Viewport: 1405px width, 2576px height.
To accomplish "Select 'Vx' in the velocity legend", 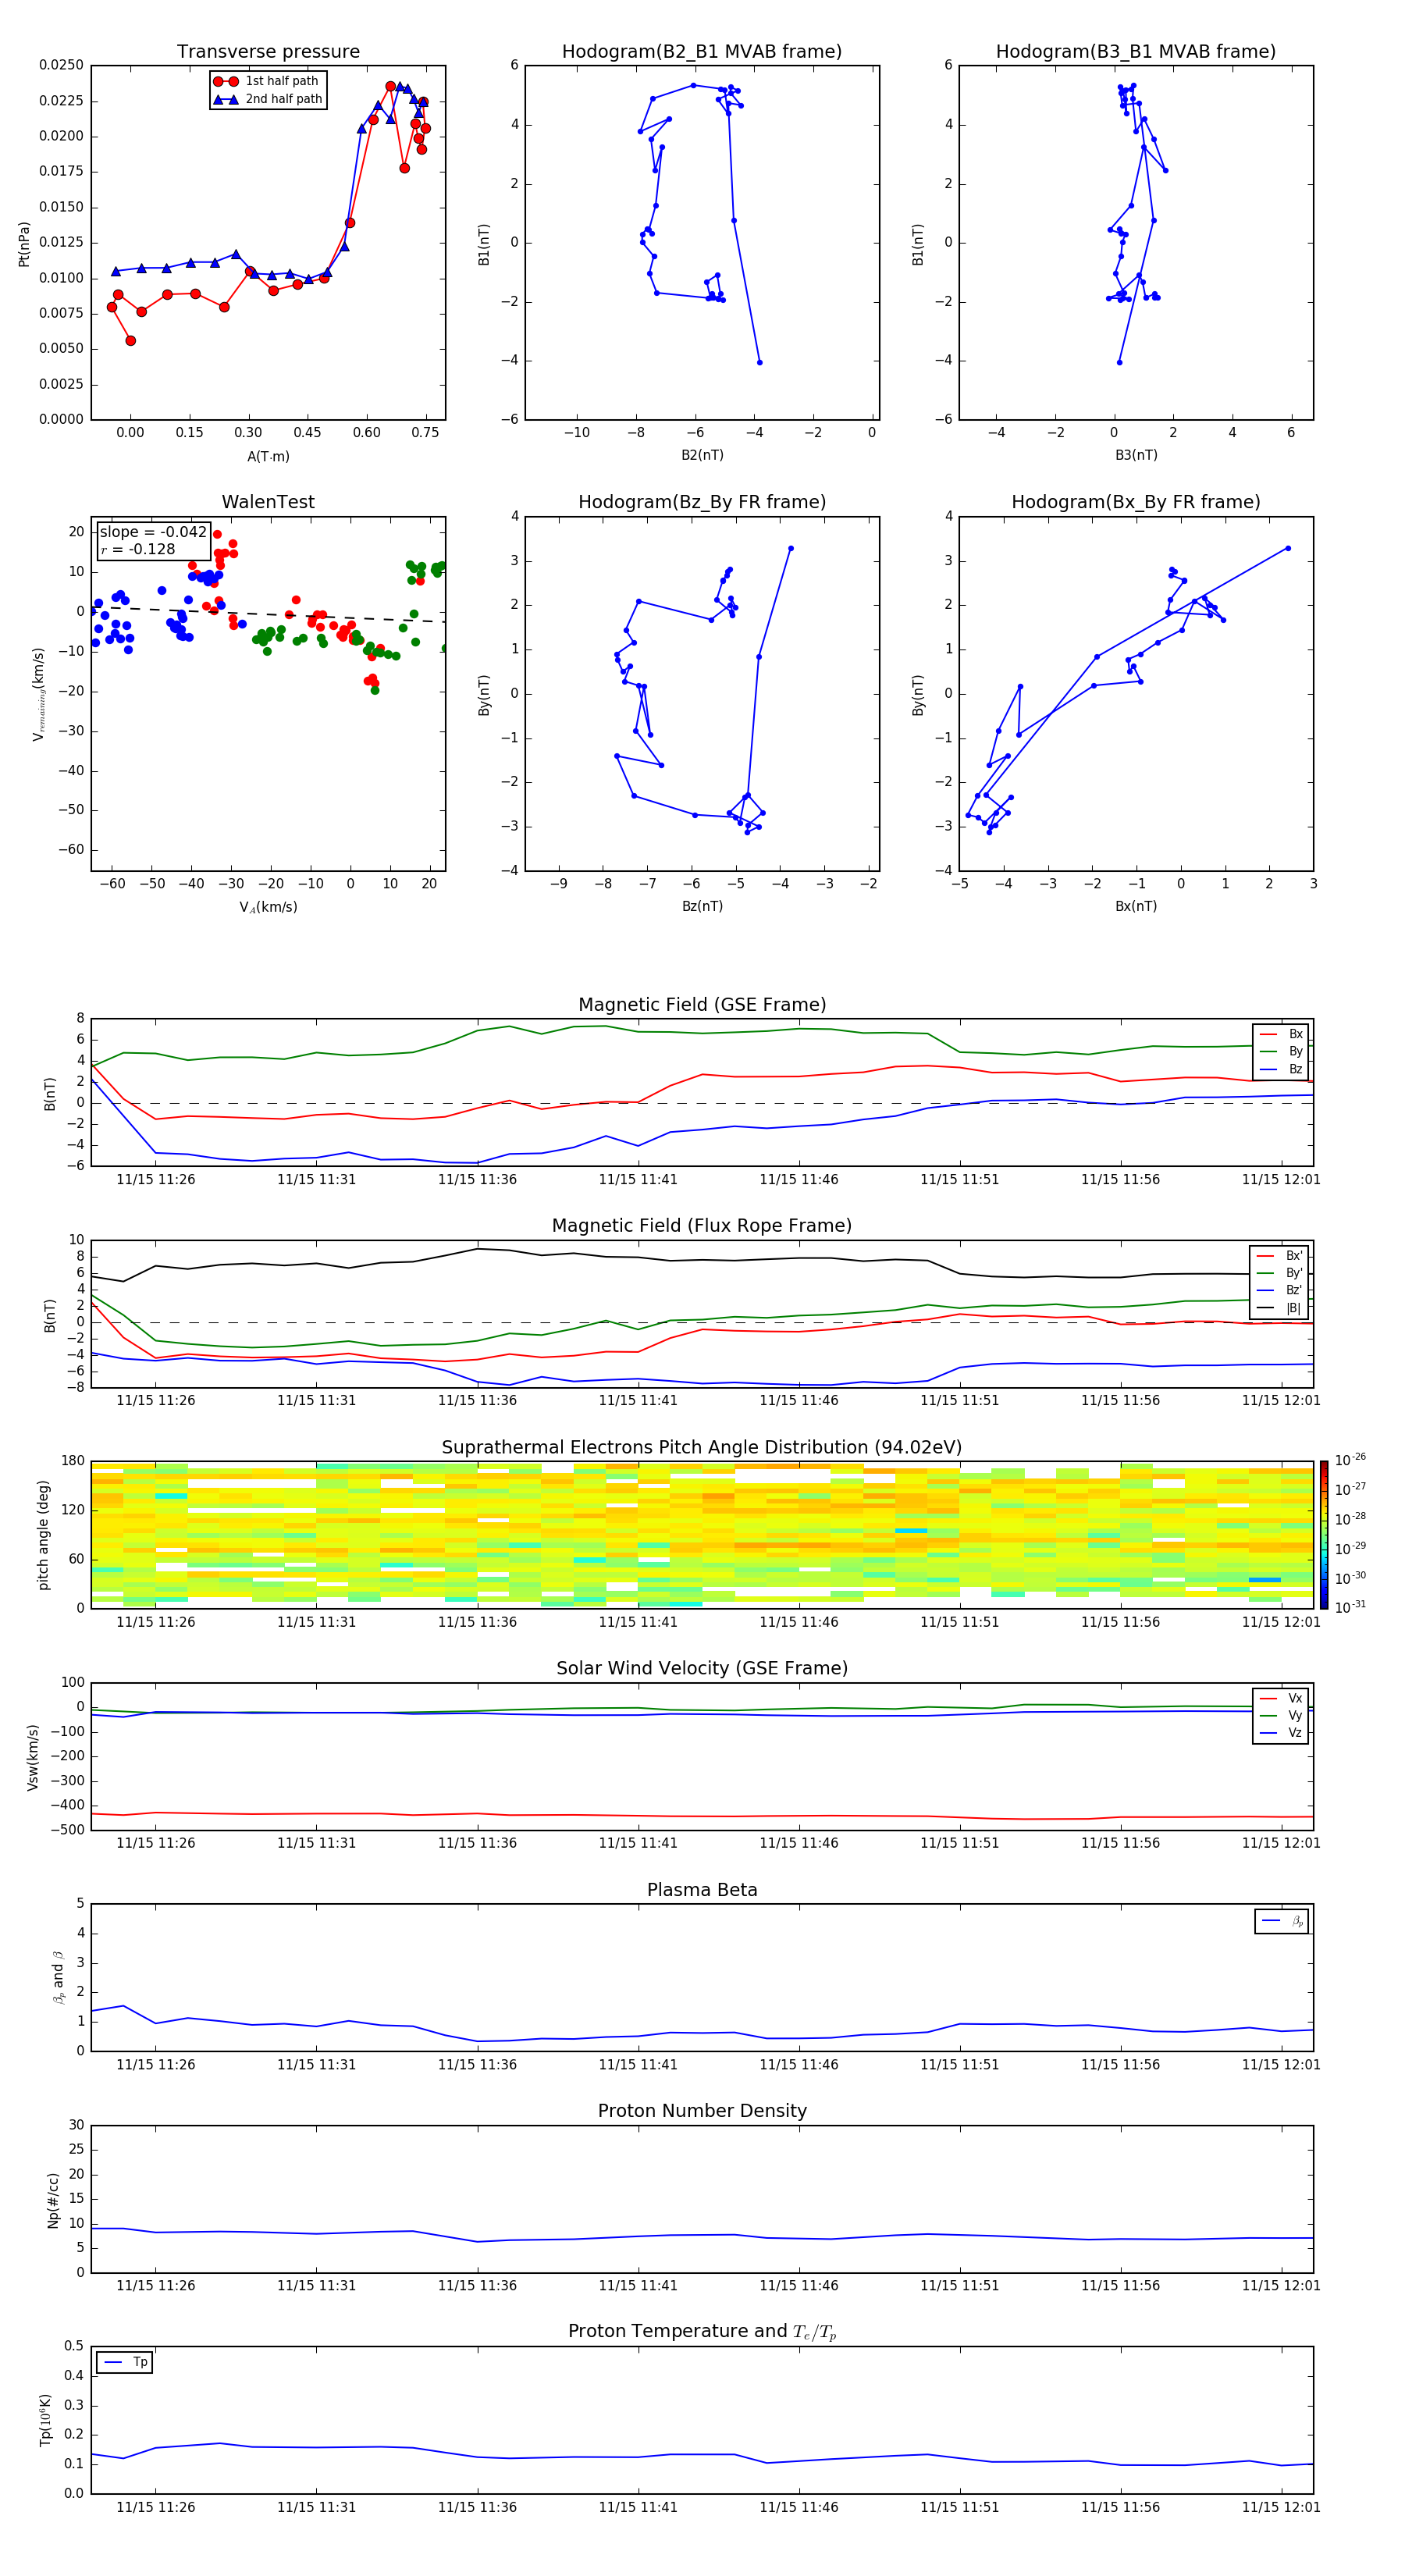I will click(x=1281, y=1698).
